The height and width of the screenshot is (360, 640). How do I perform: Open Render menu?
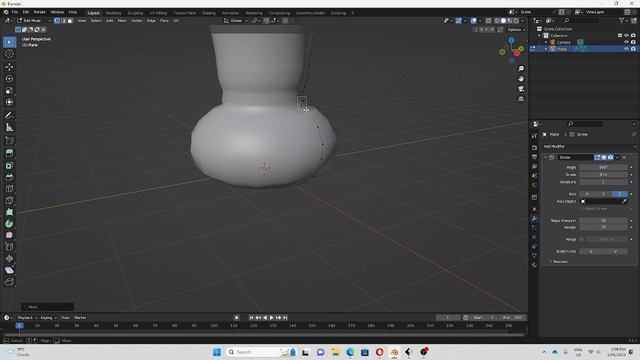(x=40, y=12)
